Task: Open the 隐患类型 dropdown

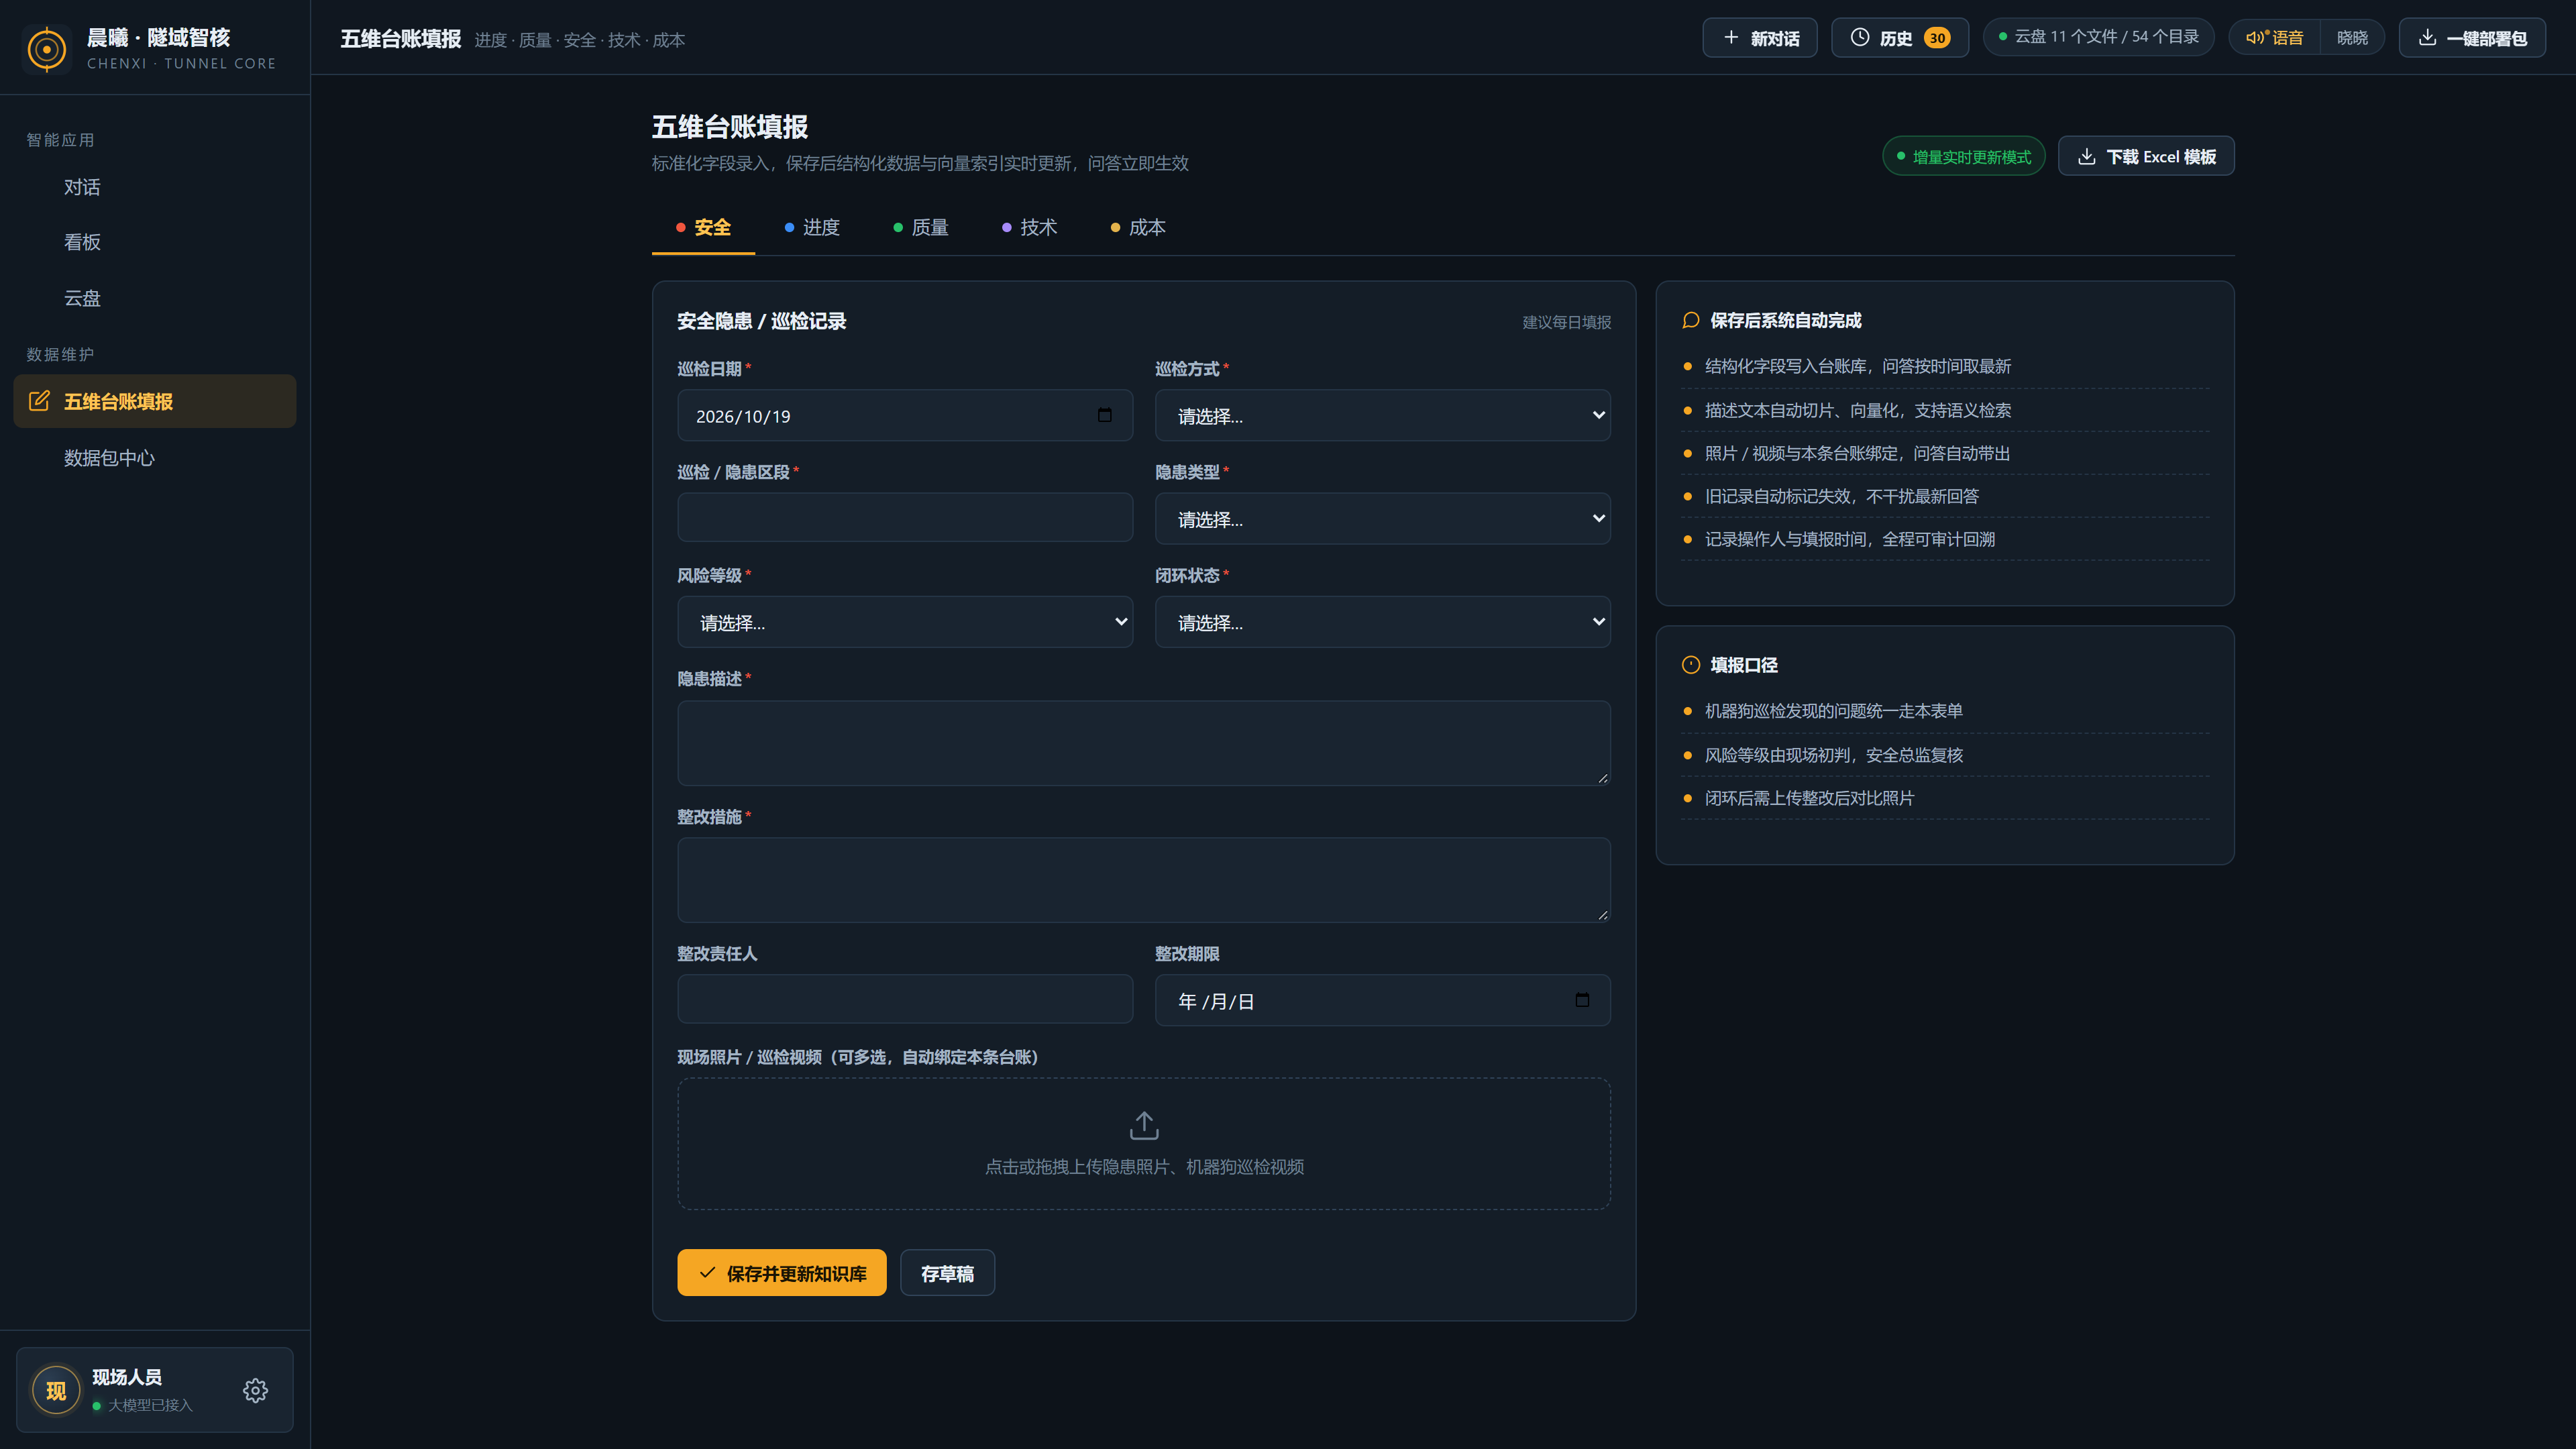Action: [x=1382, y=518]
